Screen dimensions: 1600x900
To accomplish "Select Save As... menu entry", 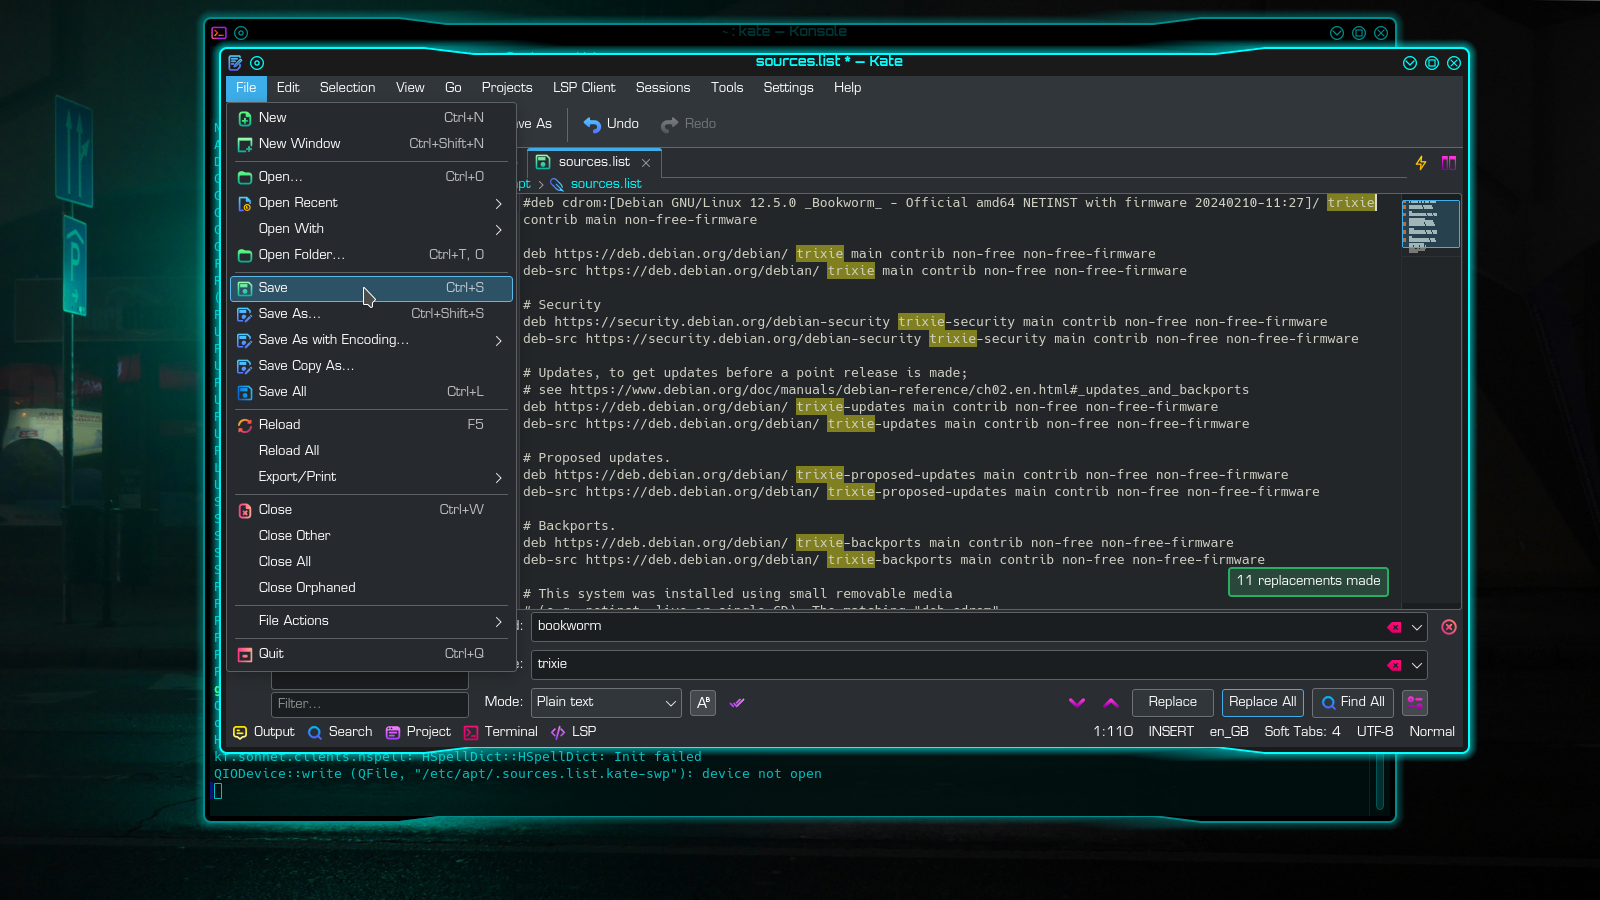I will (371, 314).
